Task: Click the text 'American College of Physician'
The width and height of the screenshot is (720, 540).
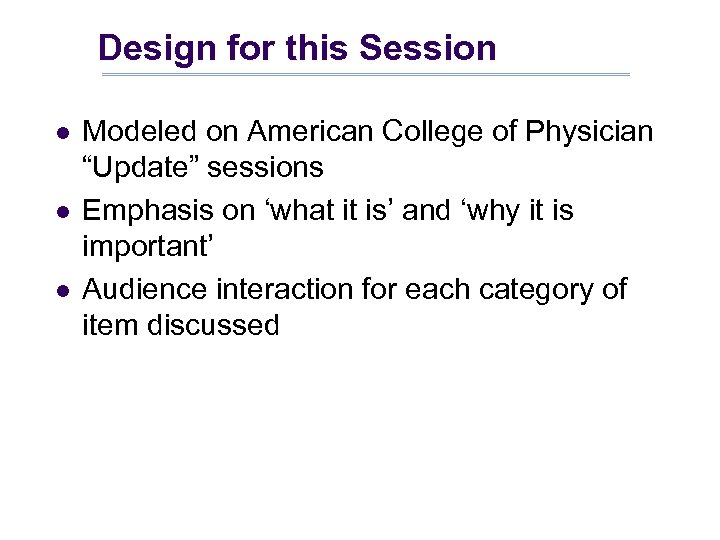Action: pyautogui.click(x=450, y=131)
